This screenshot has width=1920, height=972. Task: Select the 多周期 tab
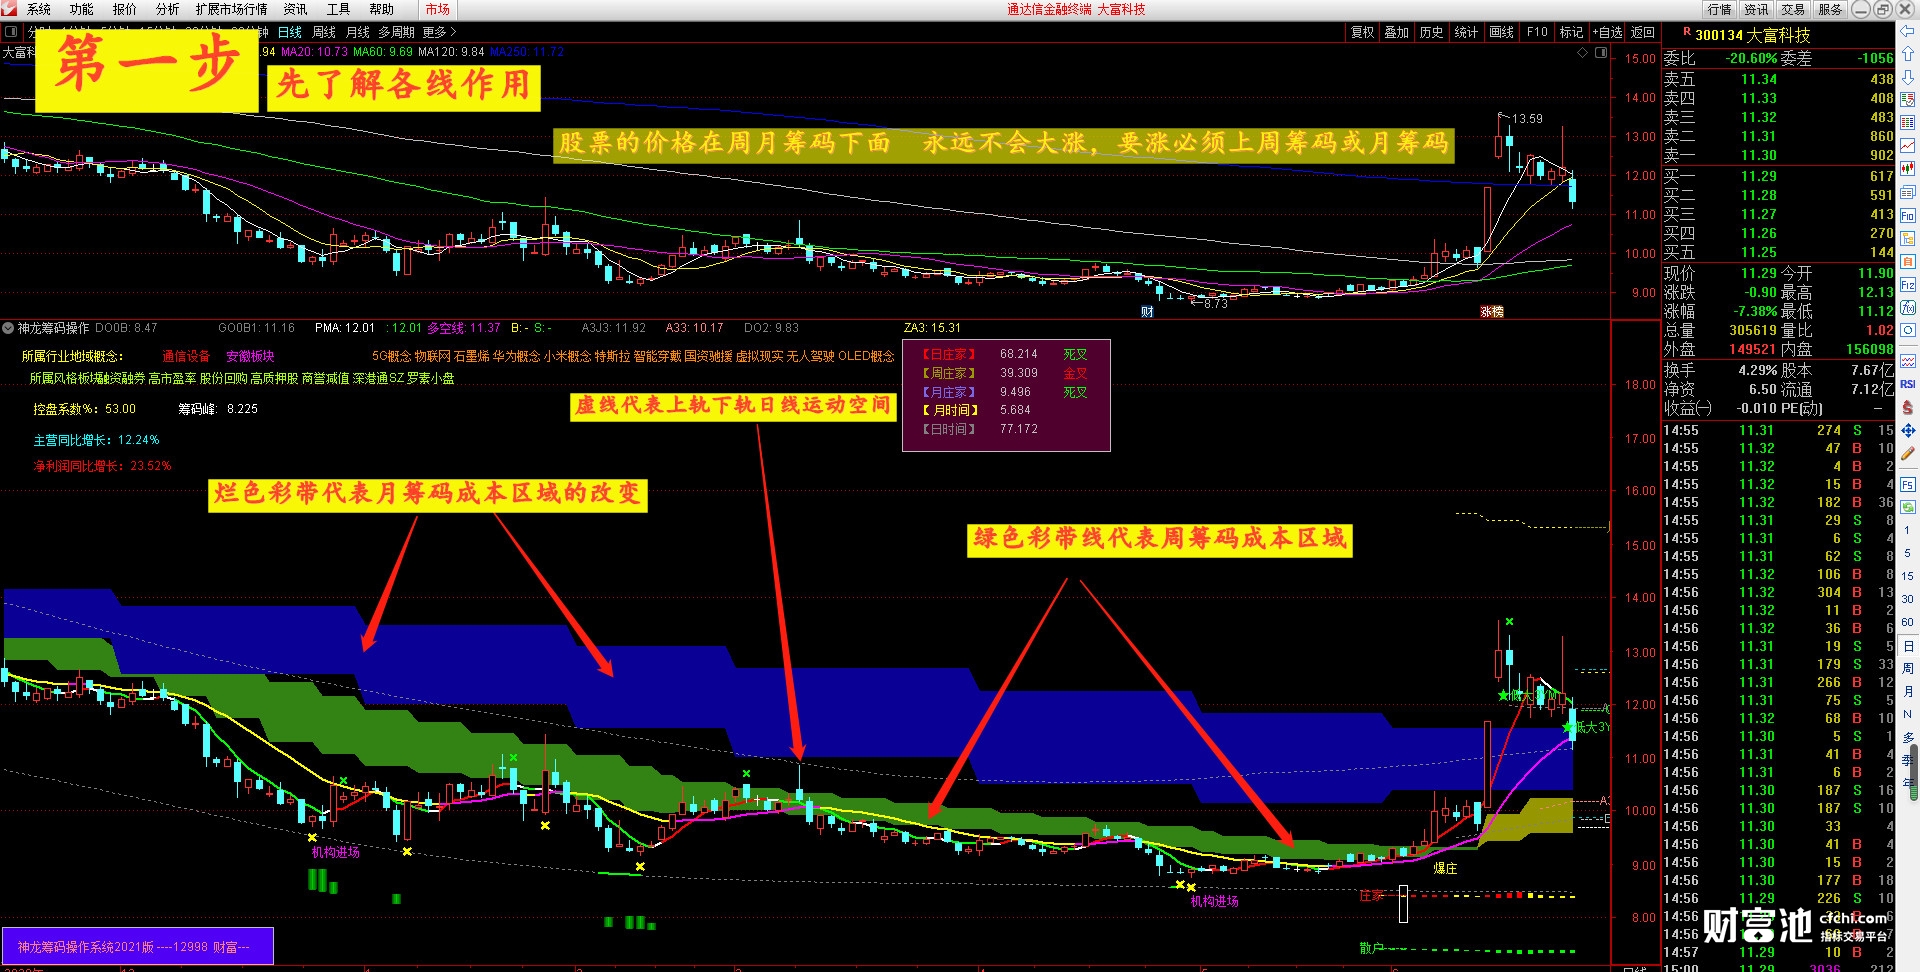tap(396, 32)
